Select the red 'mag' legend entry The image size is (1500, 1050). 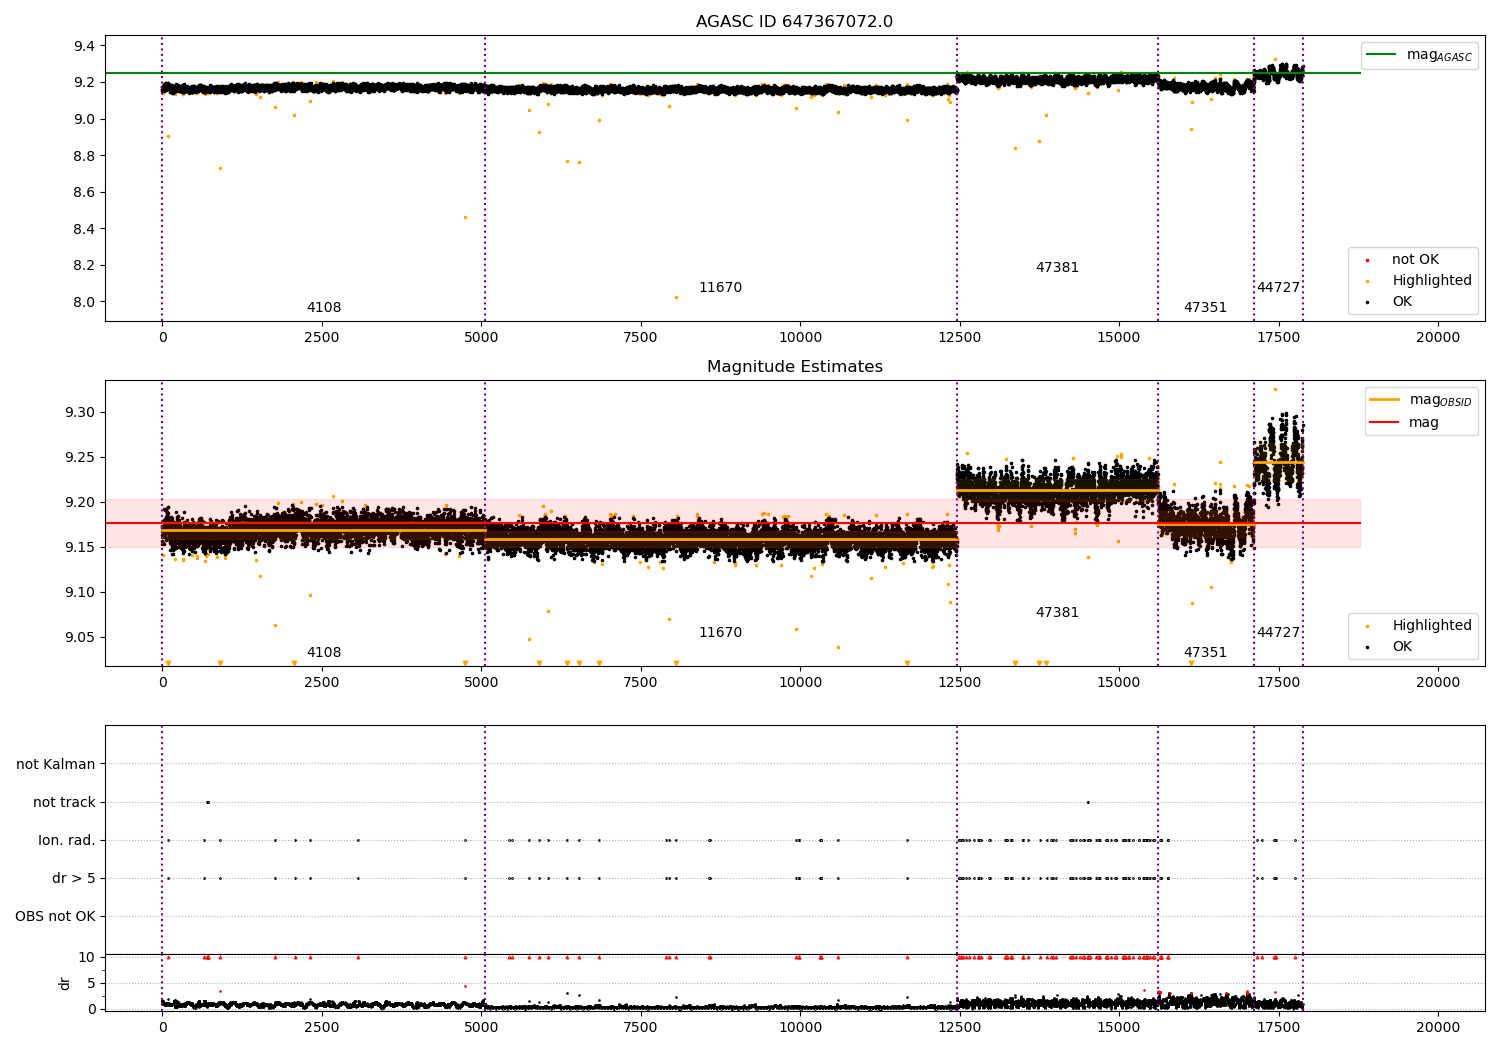coord(1404,422)
